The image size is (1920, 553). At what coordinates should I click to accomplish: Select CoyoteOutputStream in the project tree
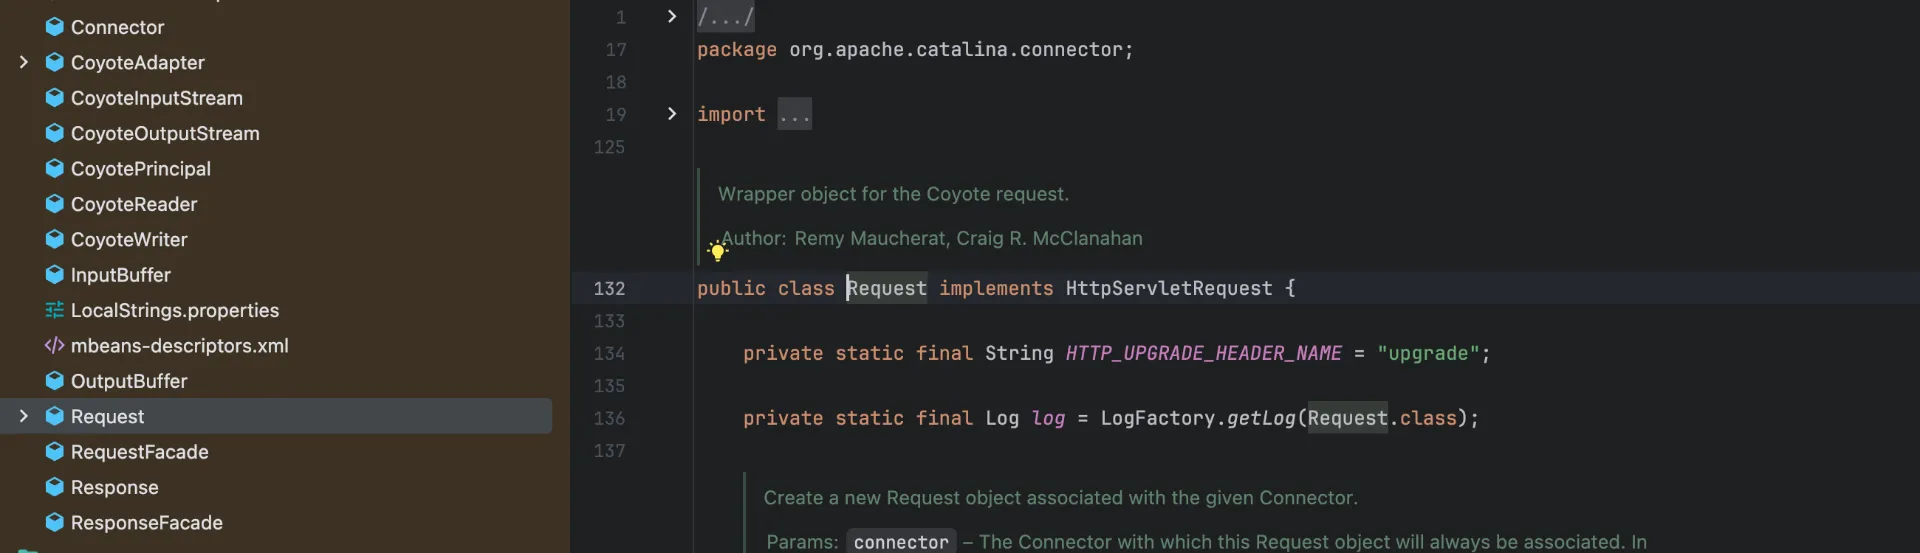pyautogui.click(x=165, y=134)
